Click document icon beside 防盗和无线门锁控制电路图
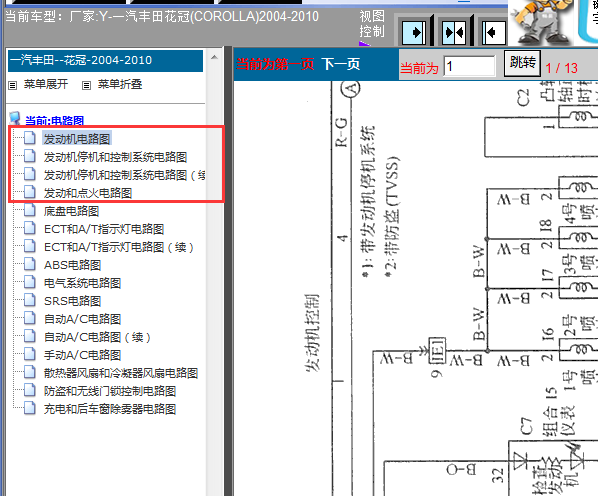 pos(30,390)
